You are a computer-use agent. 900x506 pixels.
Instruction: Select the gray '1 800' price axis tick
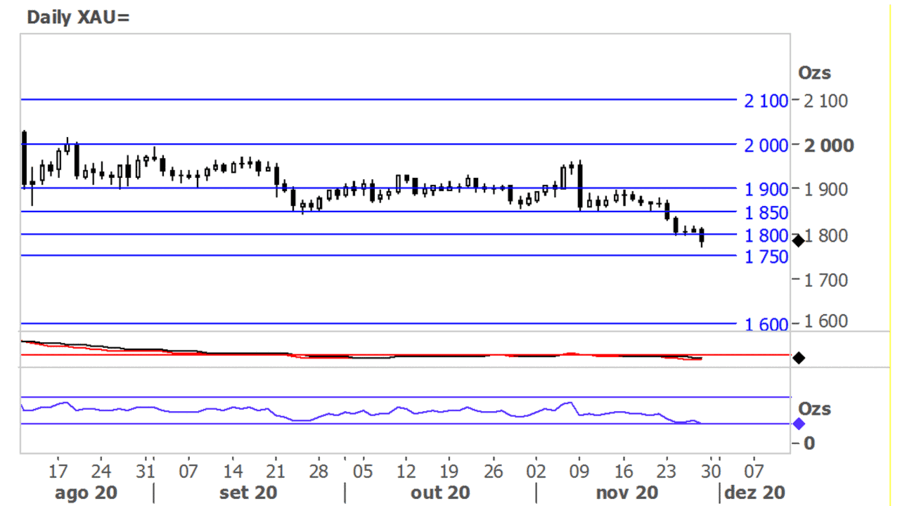point(825,235)
